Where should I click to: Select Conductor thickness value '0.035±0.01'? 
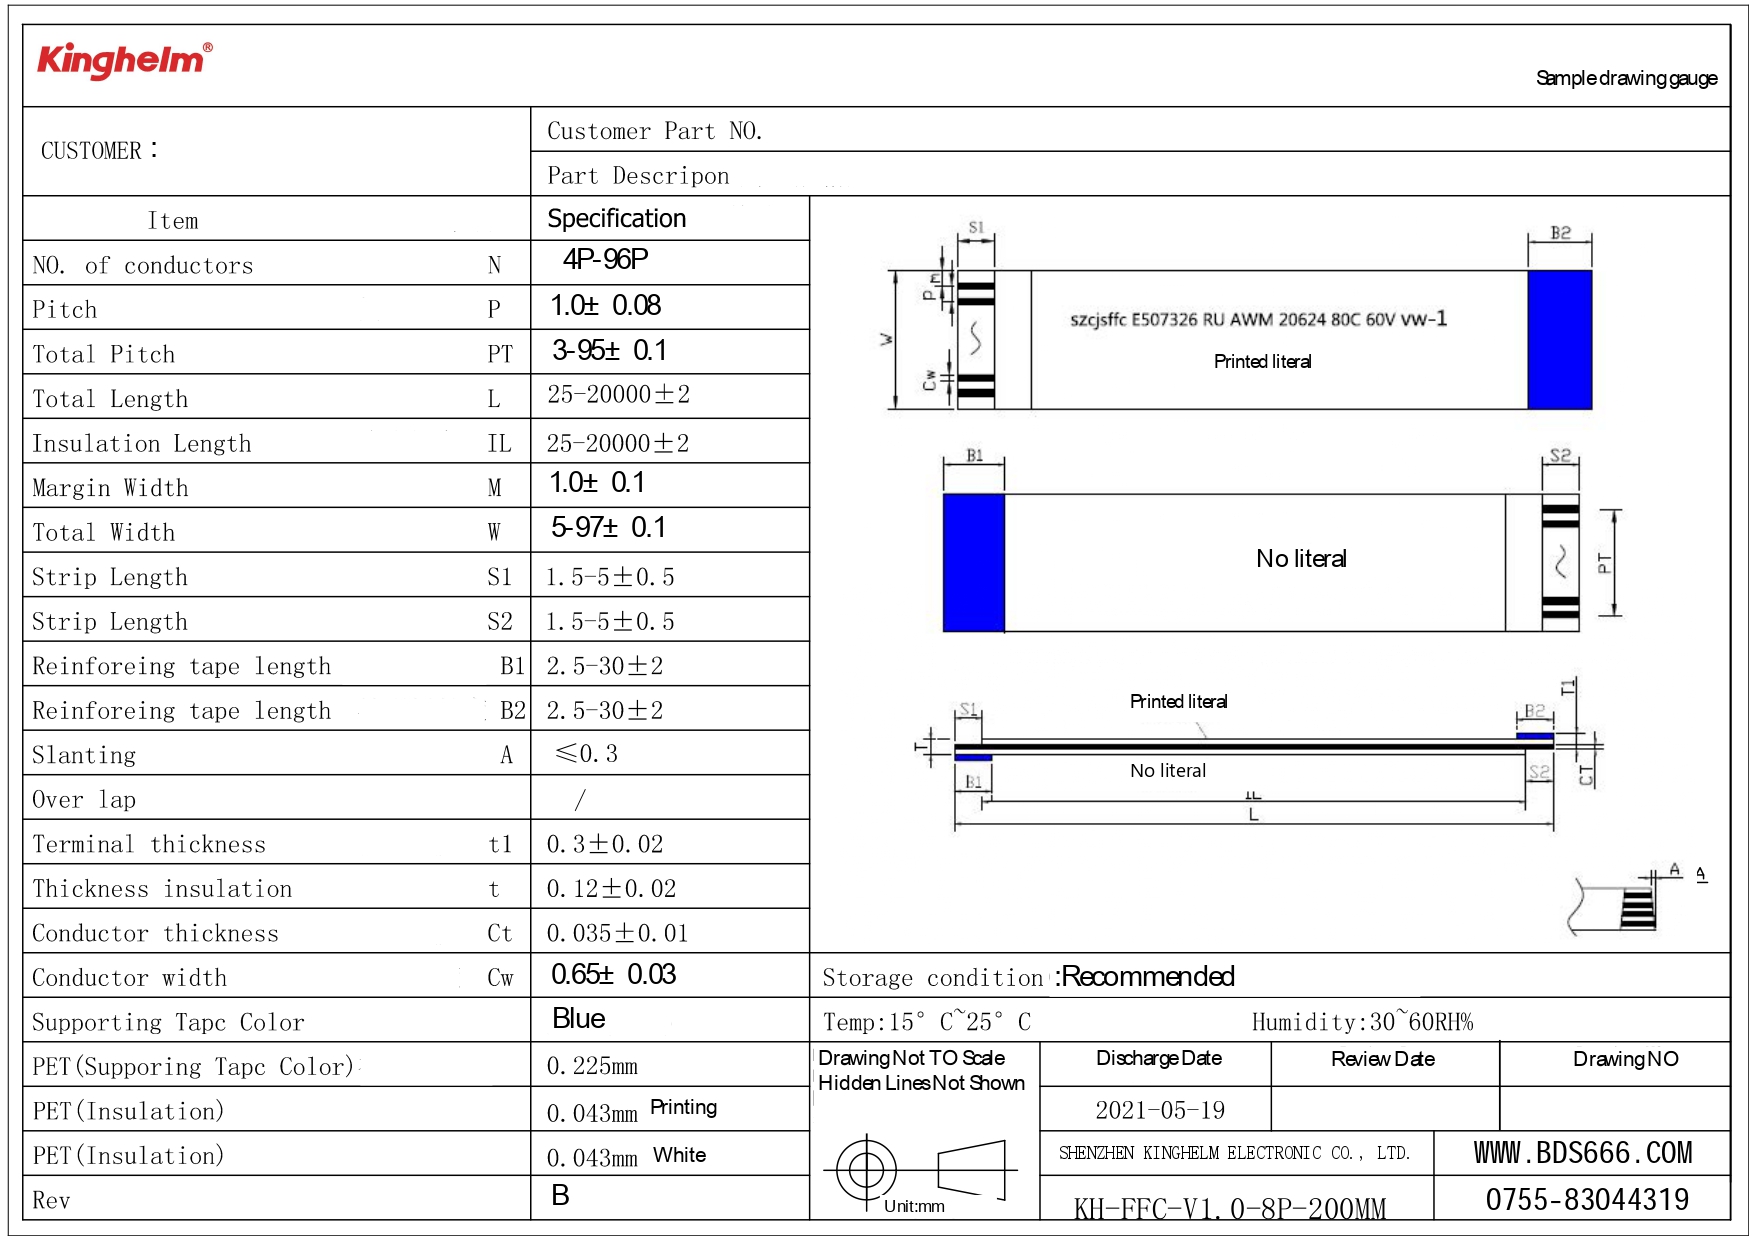point(618,933)
